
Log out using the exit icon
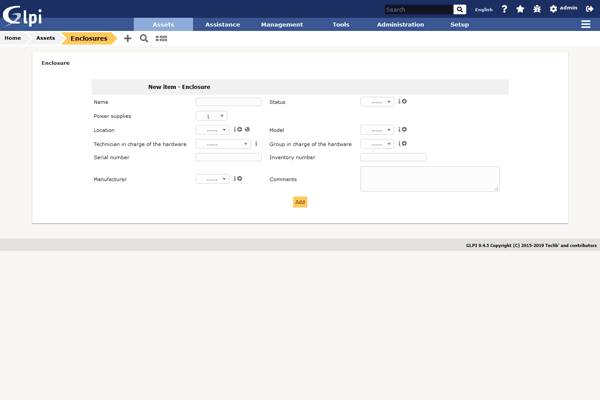(590, 9)
